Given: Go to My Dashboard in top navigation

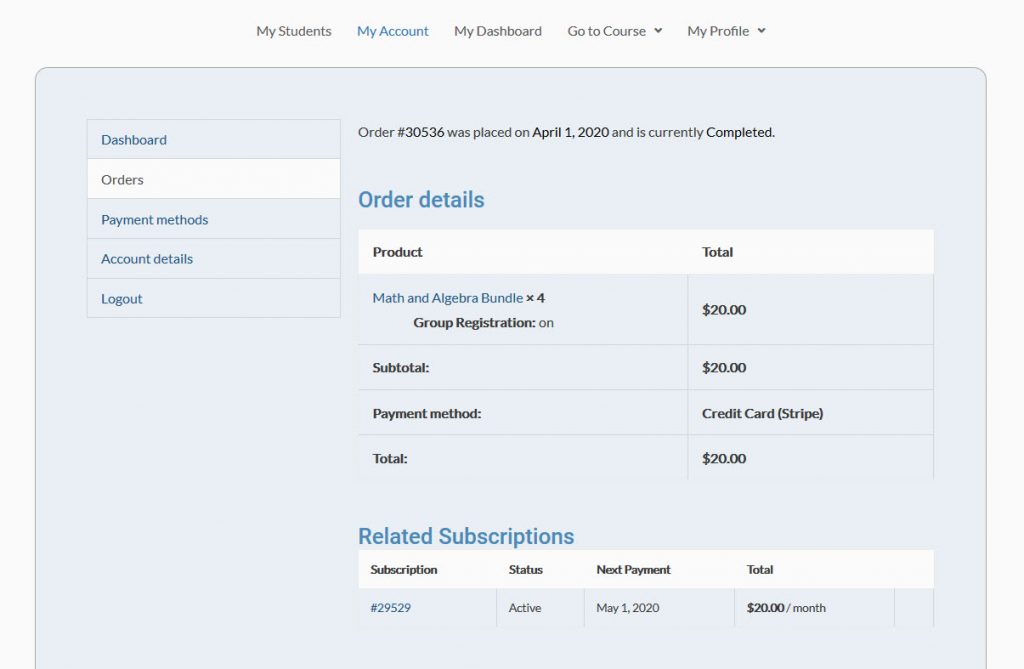Looking at the screenshot, I should pos(498,31).
